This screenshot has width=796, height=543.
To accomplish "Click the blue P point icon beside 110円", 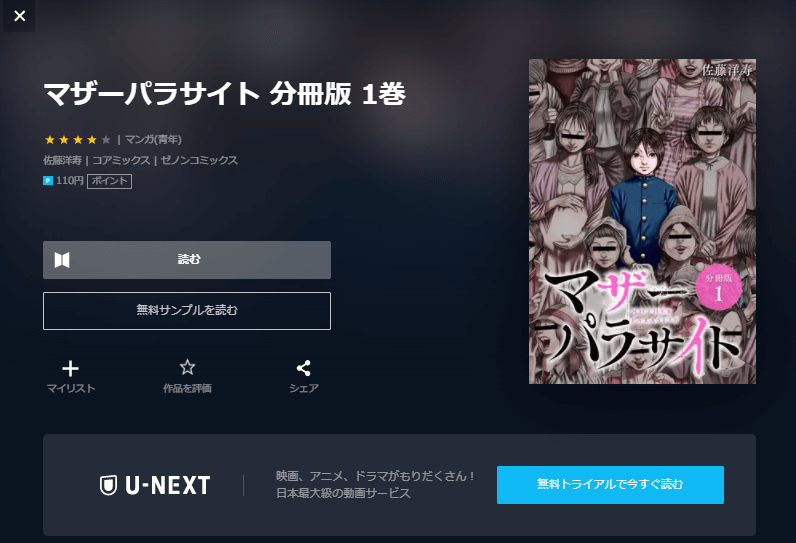I will coord(48,181).
